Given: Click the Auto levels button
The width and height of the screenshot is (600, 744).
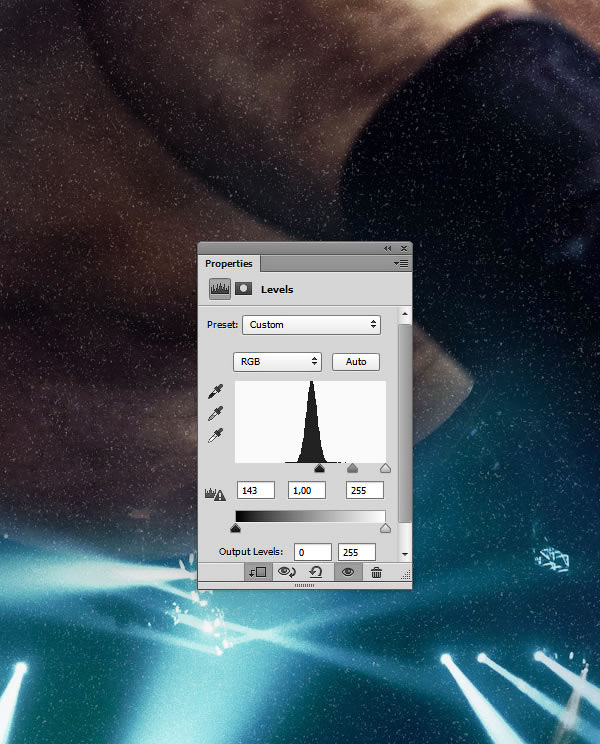Looking at the screenshot, I should pos(356,362).
